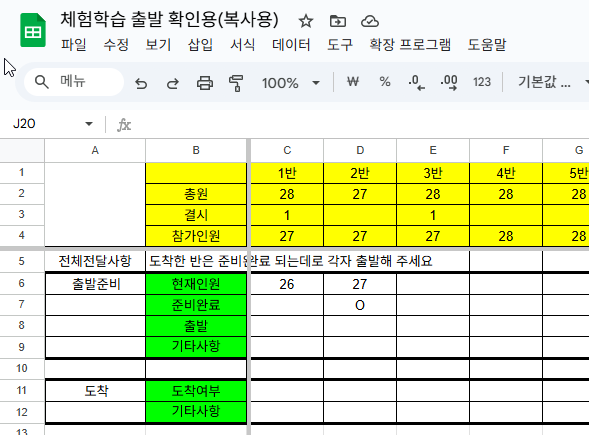Select the 기타사항 cell in row 12
Image resolution: width=589 pixels, height=435 pixels.
pos(196,412)
